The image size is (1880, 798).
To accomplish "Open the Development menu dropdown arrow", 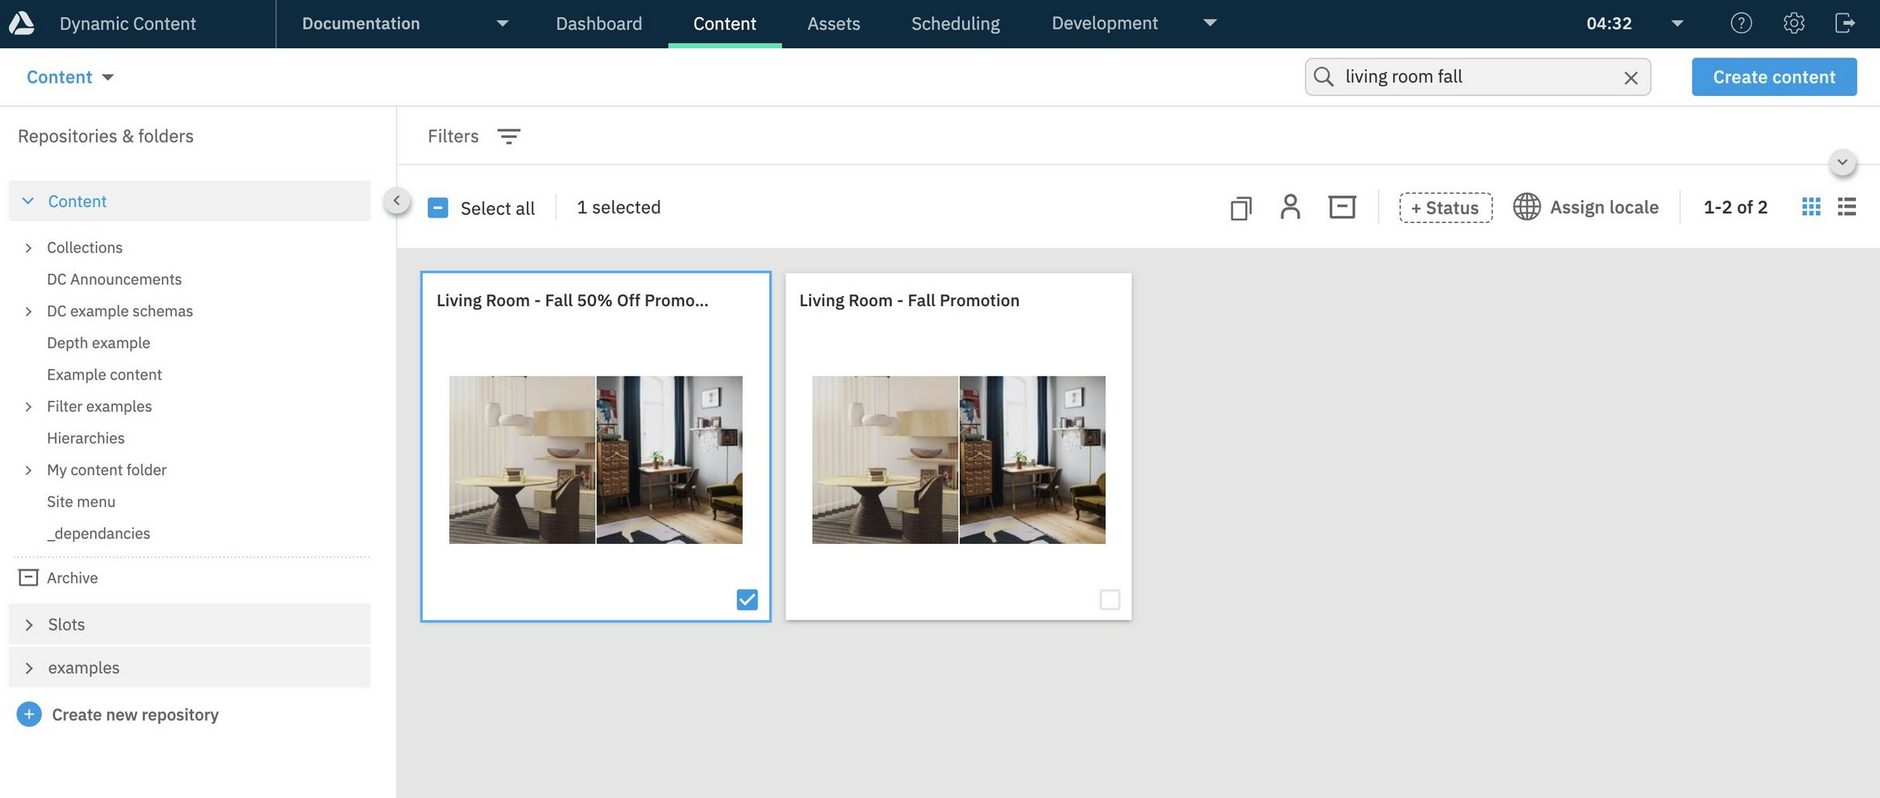I will [x=1210, y=23].
